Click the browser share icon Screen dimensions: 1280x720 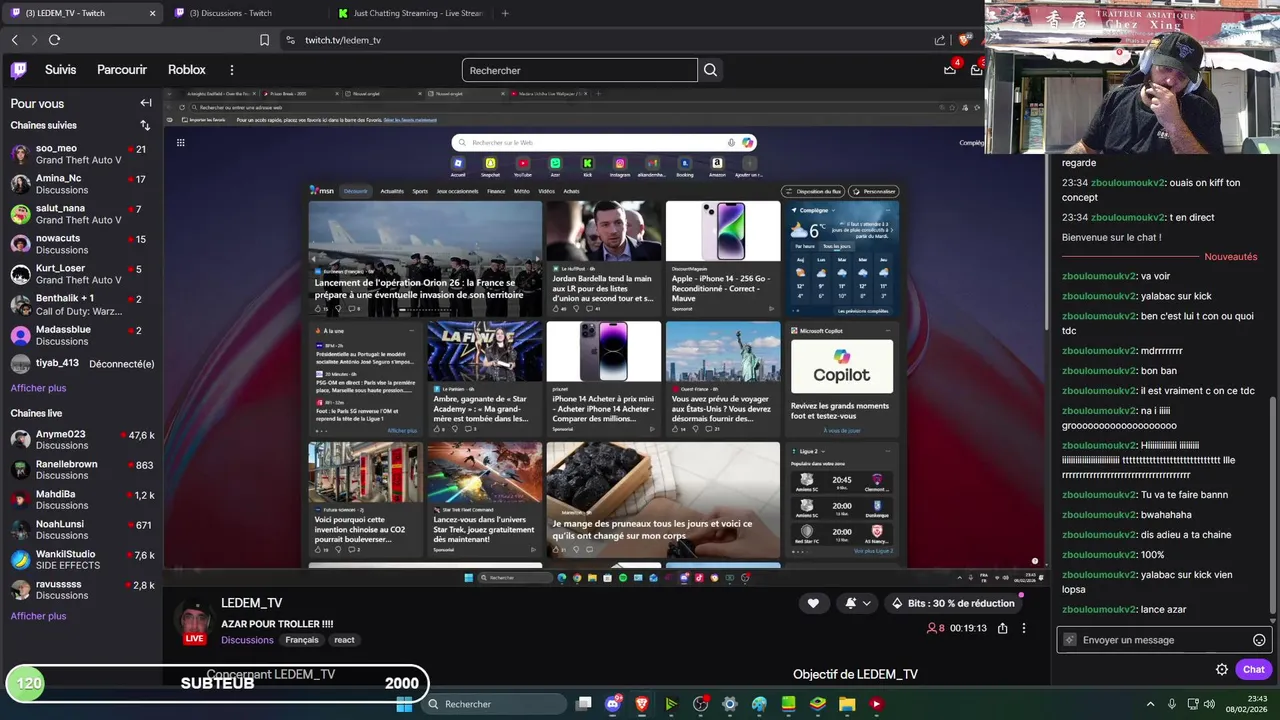(940, 40)
